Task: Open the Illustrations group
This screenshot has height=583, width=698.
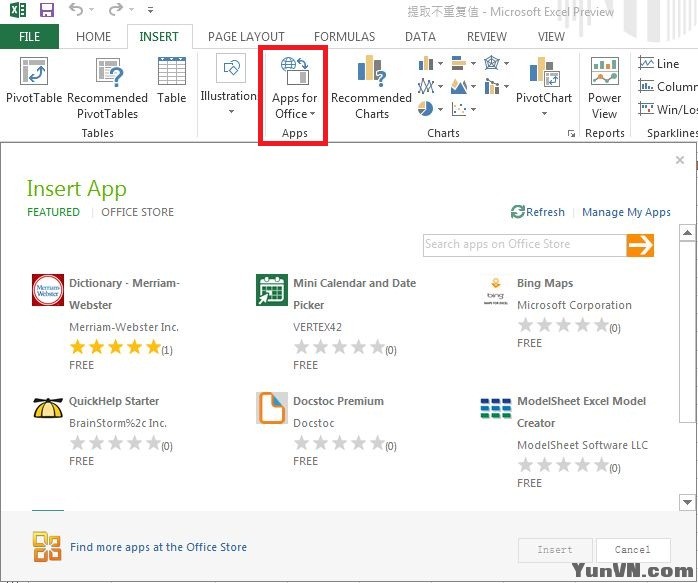Action: [x=229, y=84]
